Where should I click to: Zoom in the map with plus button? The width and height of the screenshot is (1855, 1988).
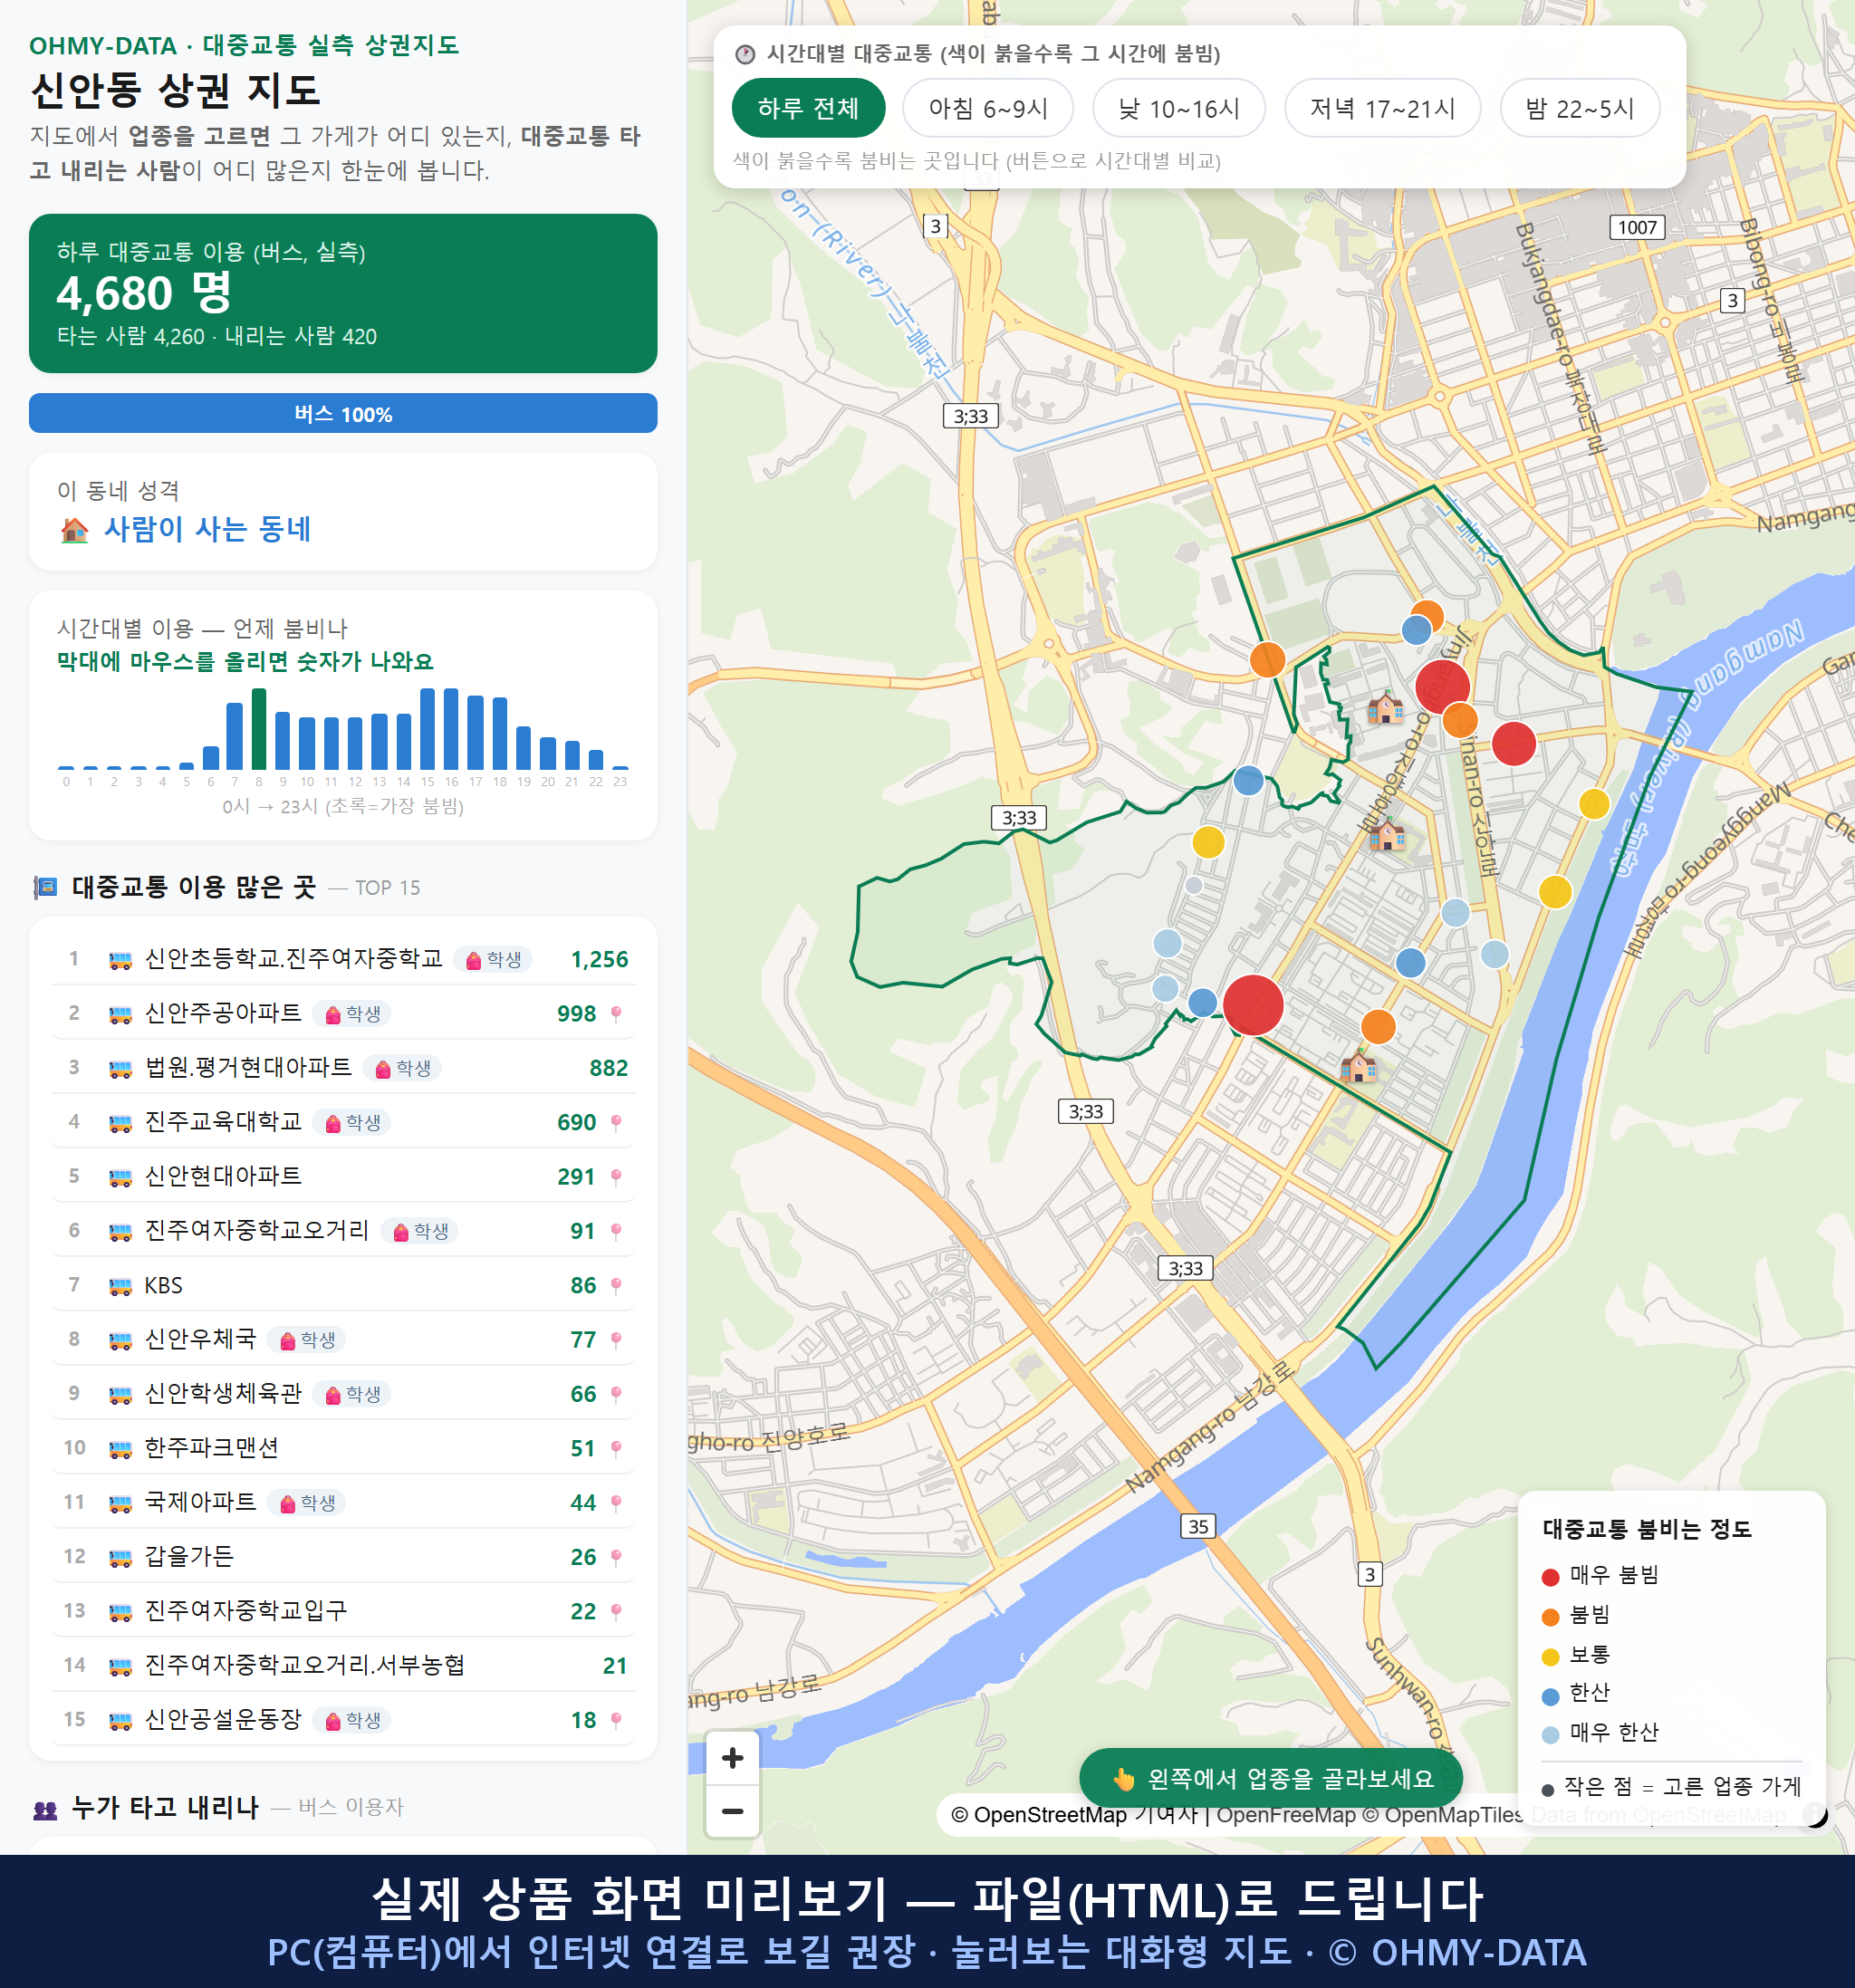pyautogui.click(x=732, y=1758)
